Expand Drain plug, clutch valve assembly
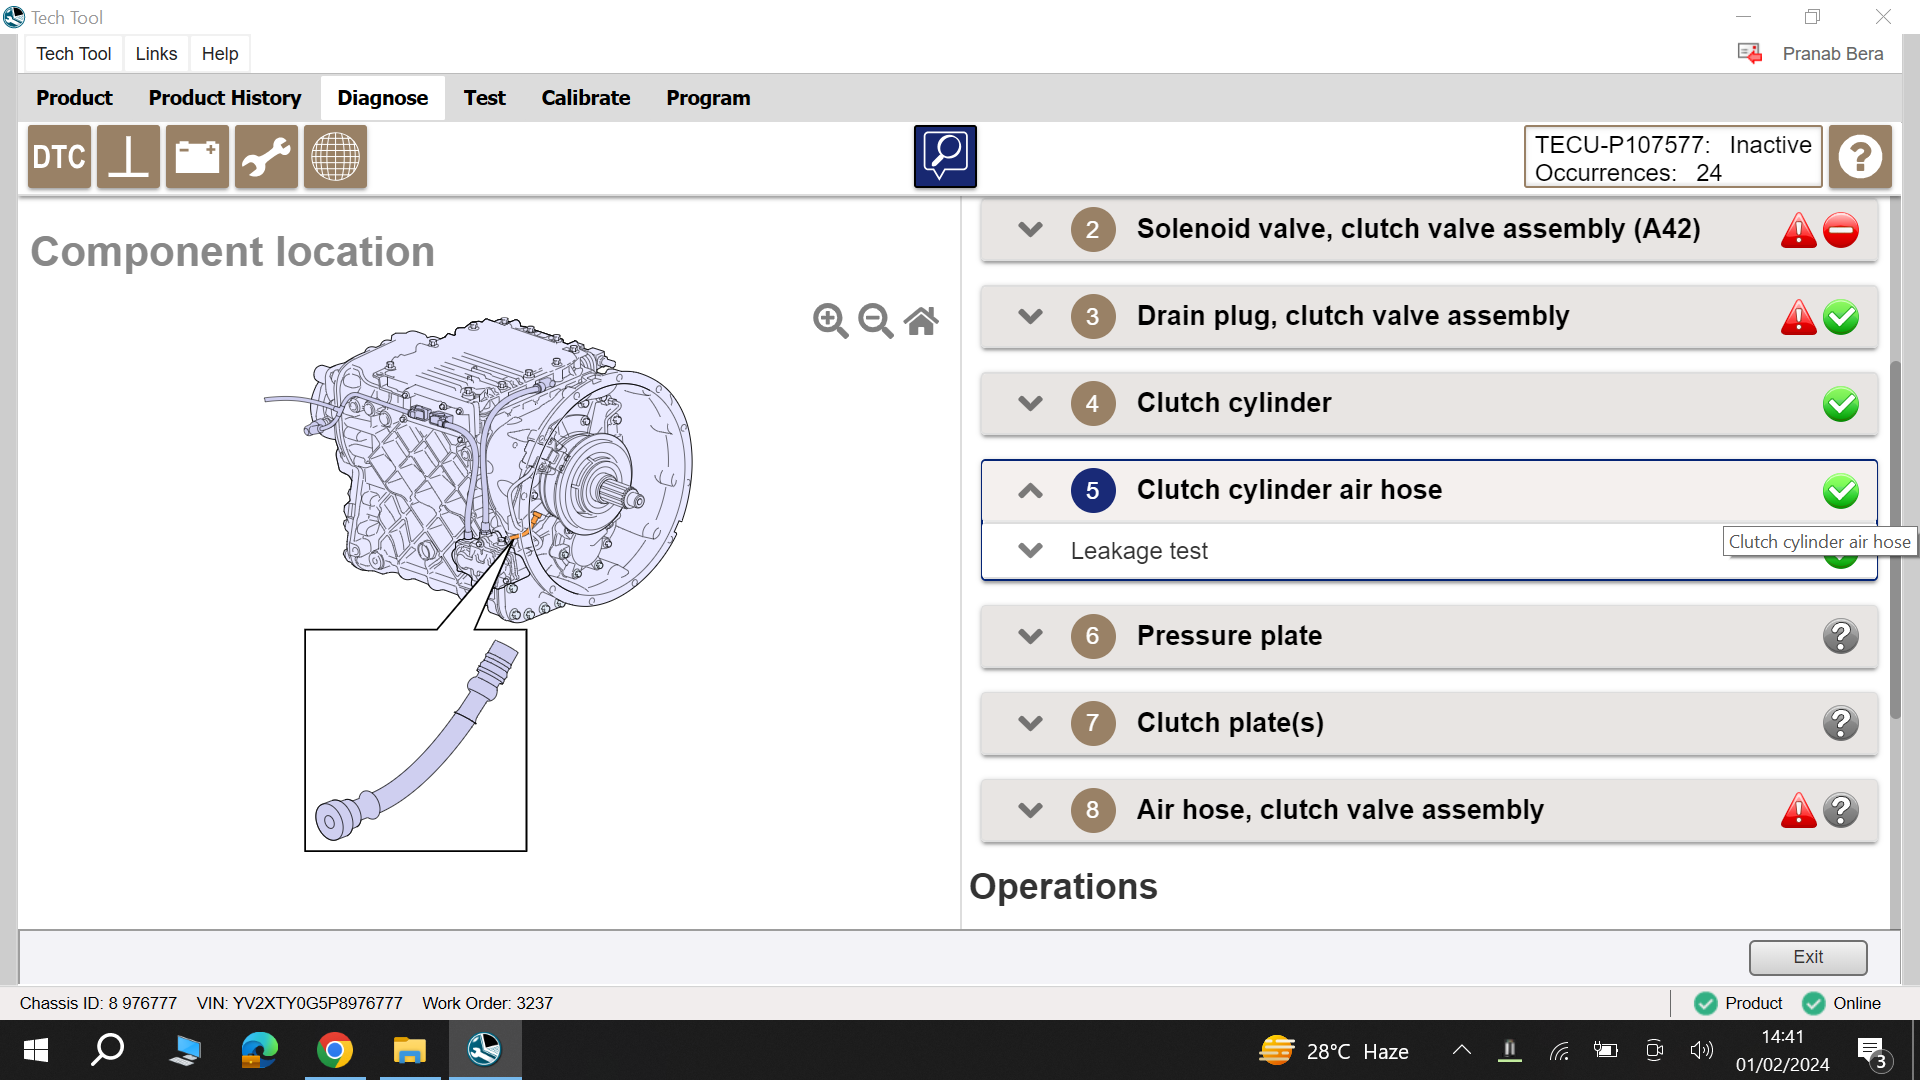1920x1080 pixels. pyautogui.click(x=1030, y=316)
